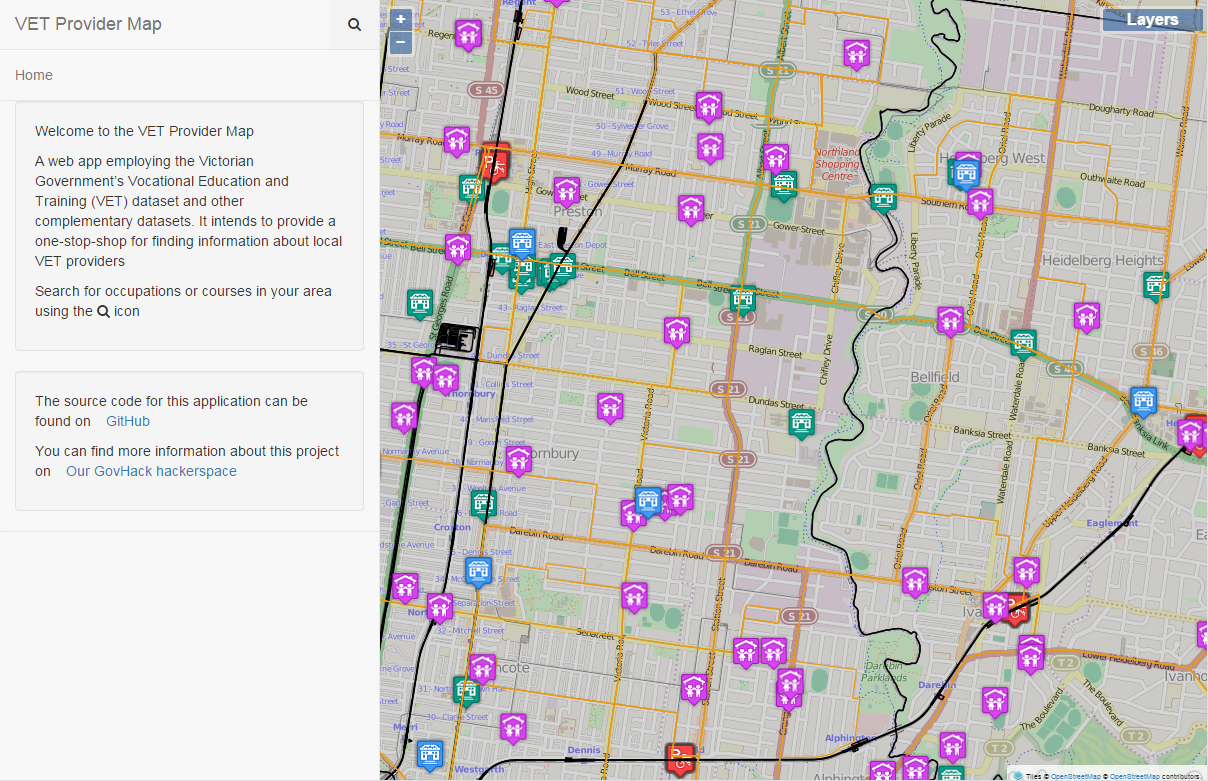The image size is (1208, 781).
Task: Select the blue building marker at Heidelberg West
Action: click(x=965, y=173)
